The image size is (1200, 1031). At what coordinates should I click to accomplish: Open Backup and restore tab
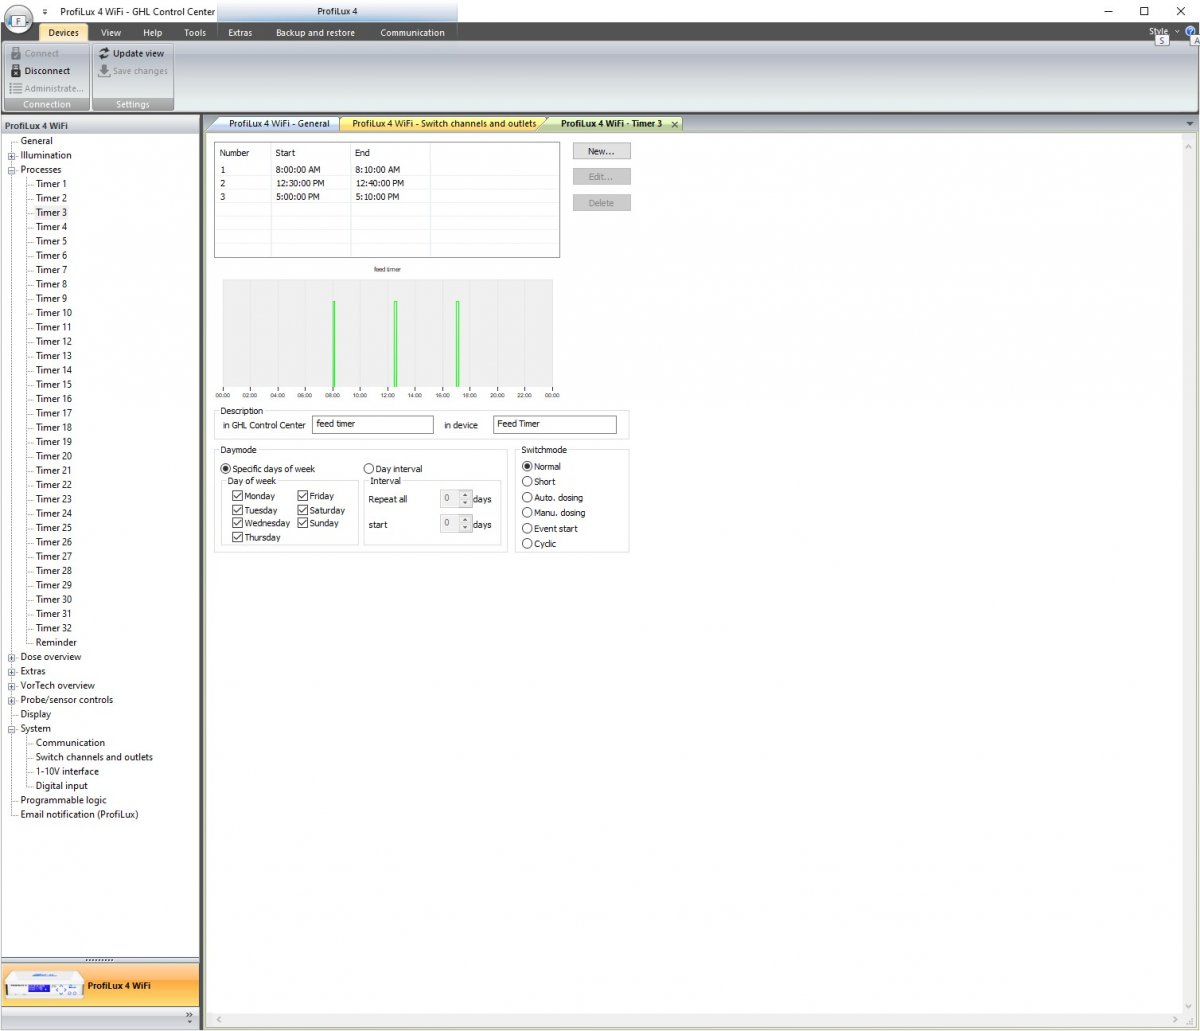(x=315, y=32)
